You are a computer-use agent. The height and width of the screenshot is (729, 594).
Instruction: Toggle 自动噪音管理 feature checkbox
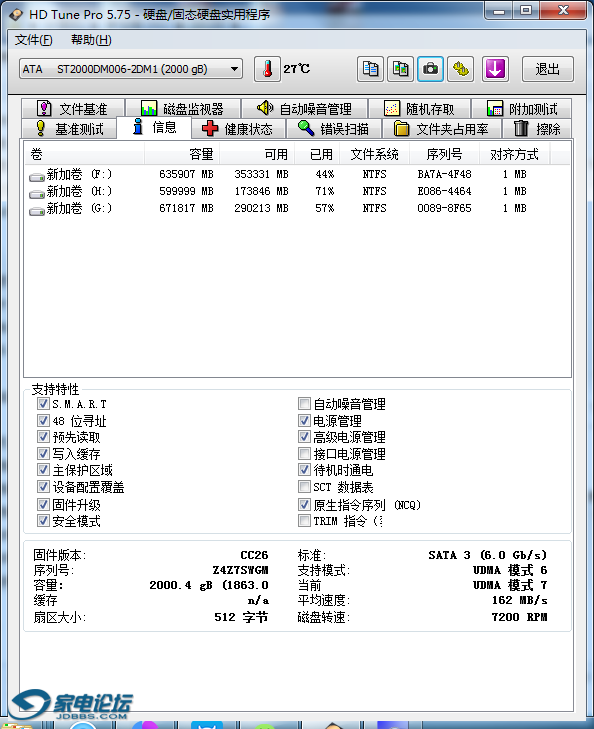[304, 404]
